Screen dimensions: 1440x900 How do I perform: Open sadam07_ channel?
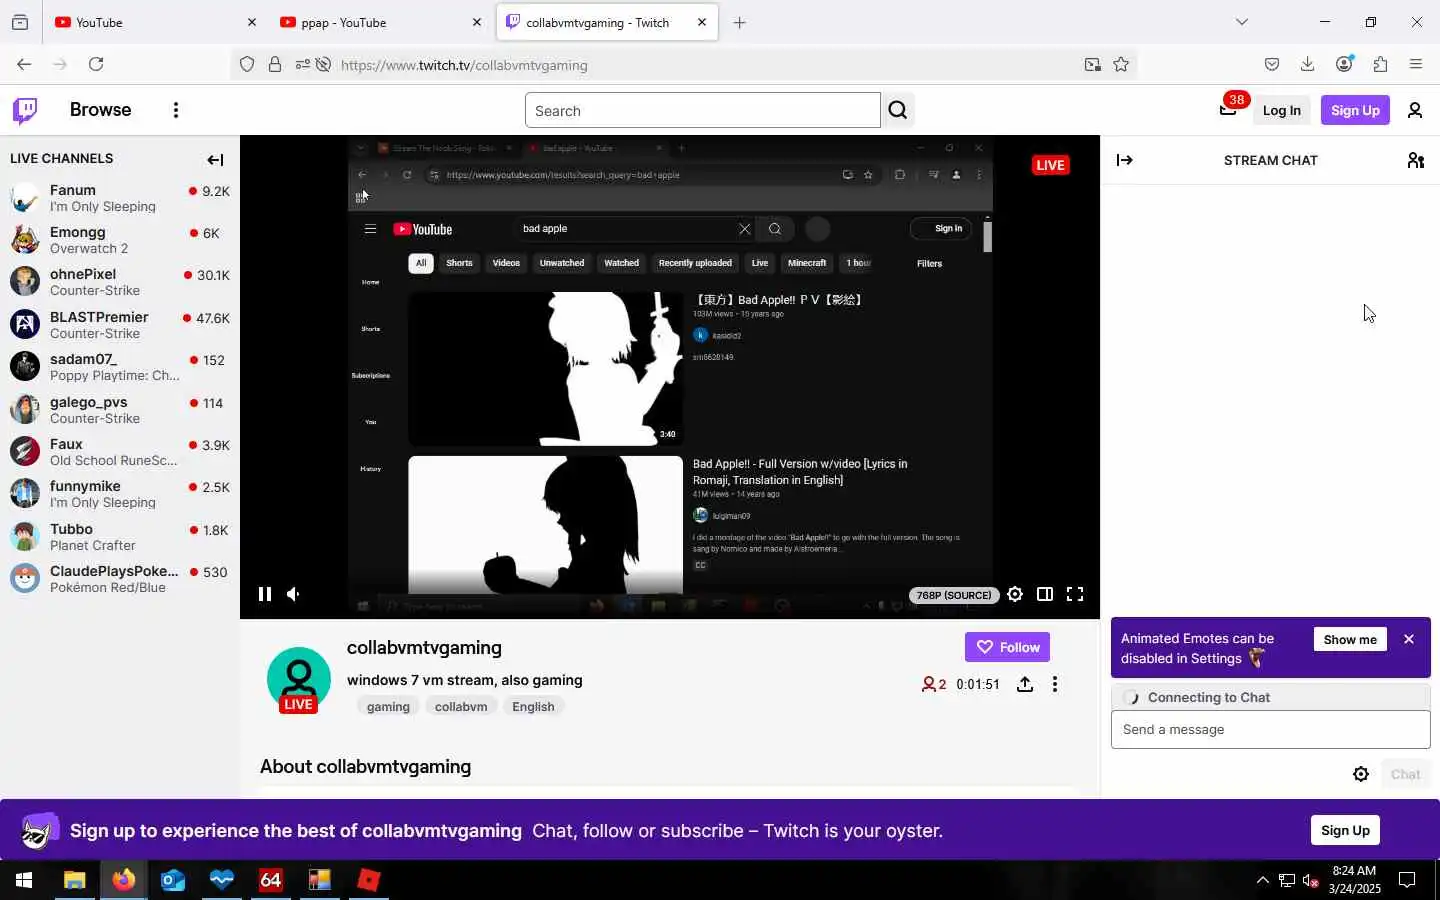pyautogui.click(x=120, y=367)
